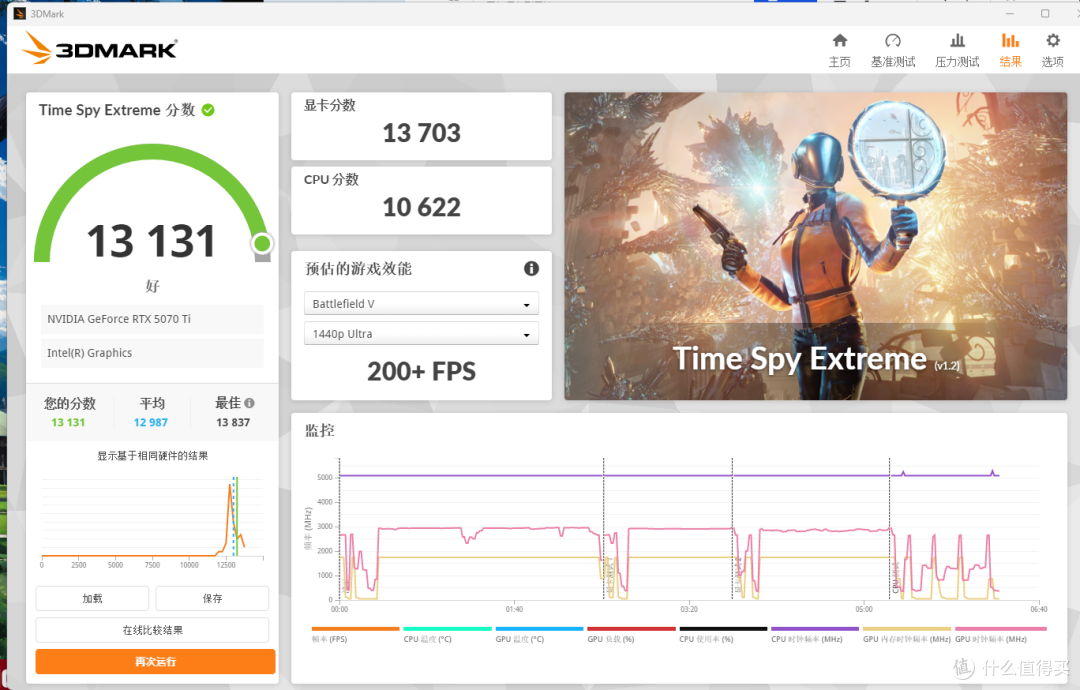Click the NVIDIA GeForce RTX 5070 Ti row
Viewport: 1080px width, 690px height.
click(x=152, y=319)
